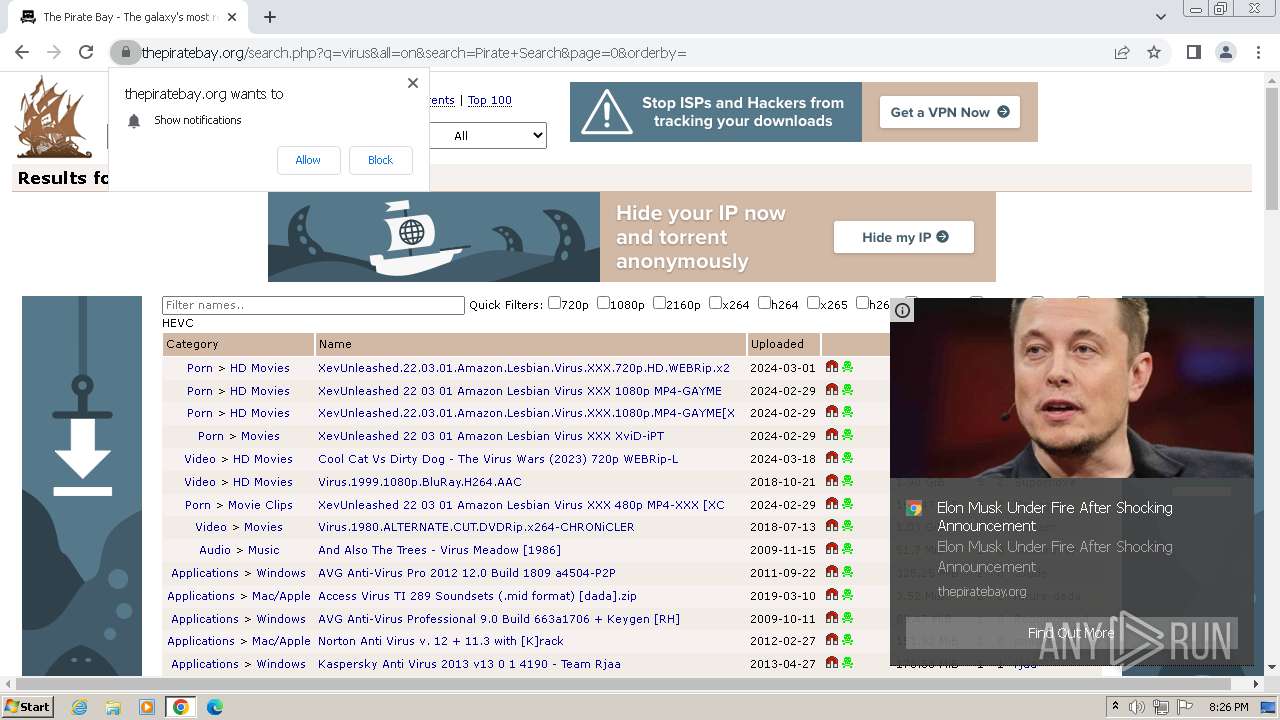
Task: Click Audio category link on Trees row
Action: 215,550
